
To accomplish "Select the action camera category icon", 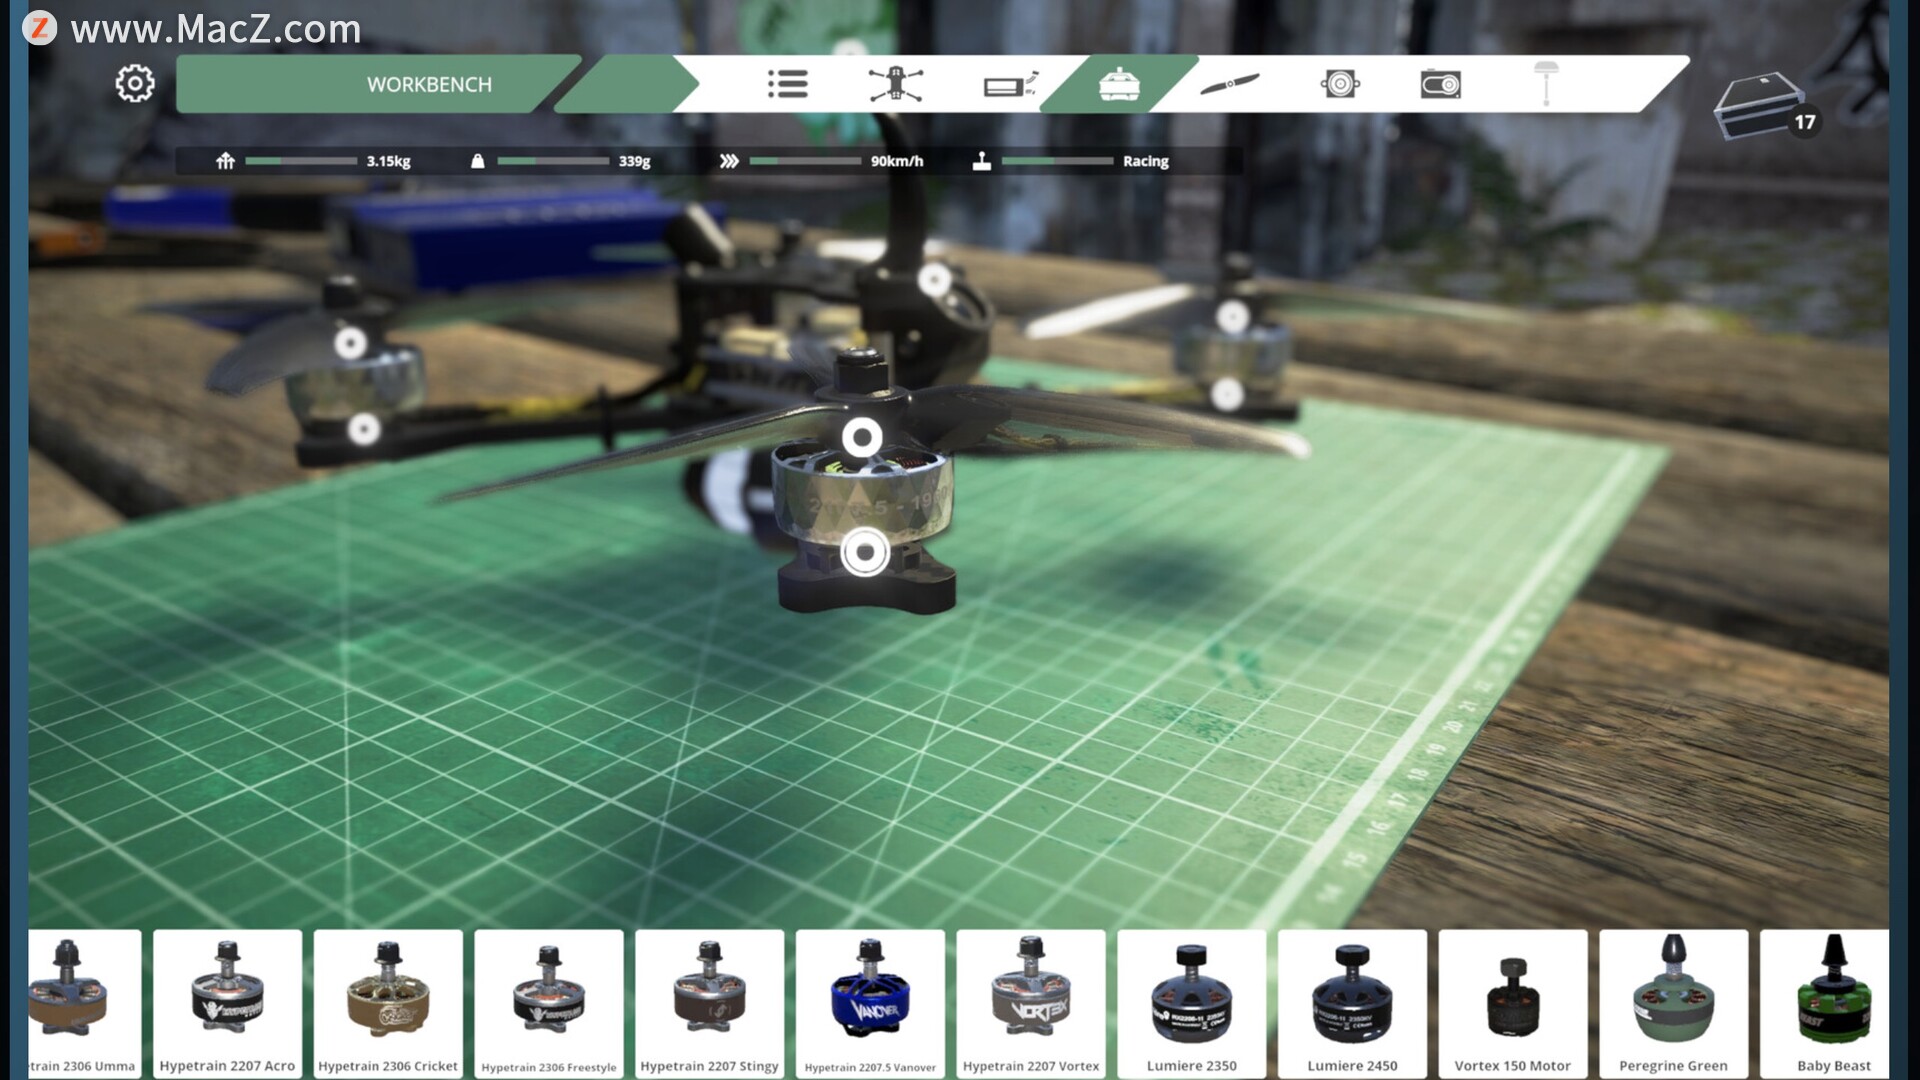I will [1440, 84].
